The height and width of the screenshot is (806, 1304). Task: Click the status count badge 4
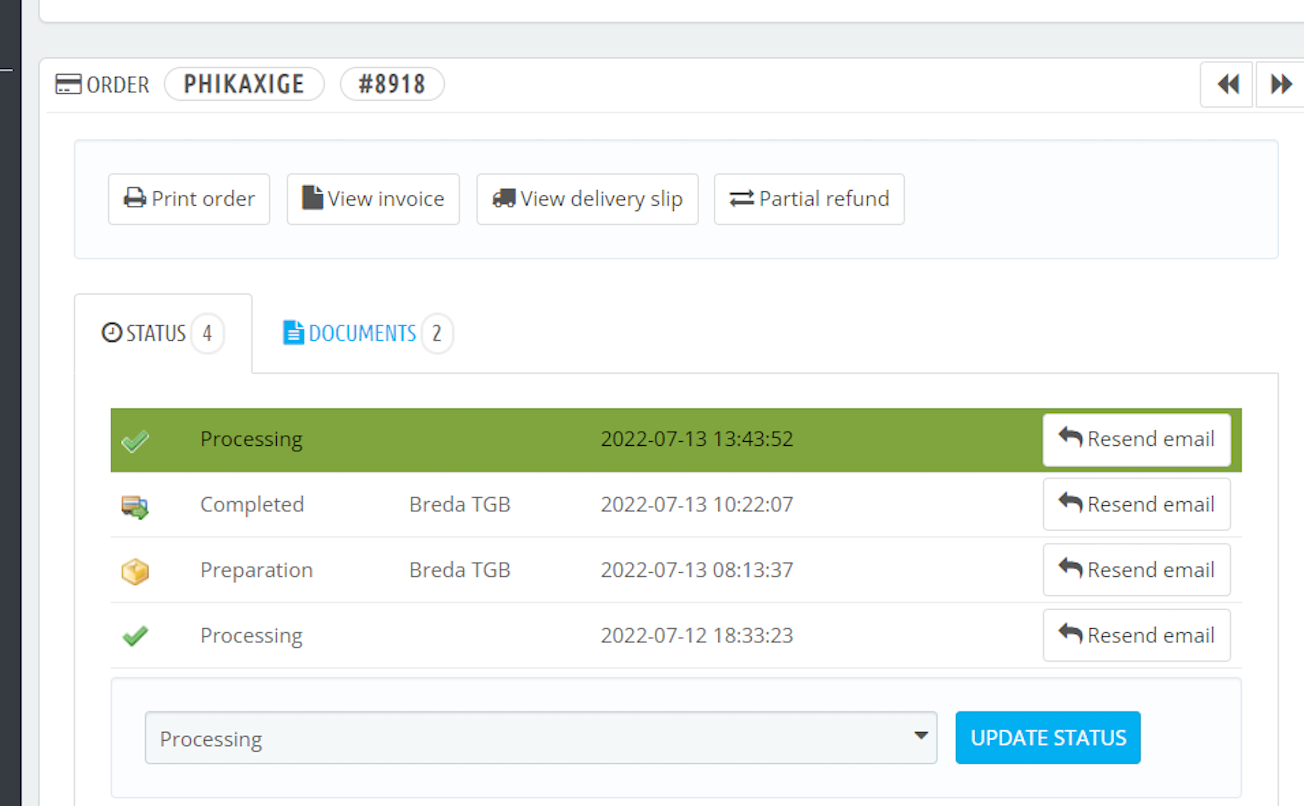[x=207, y=334]
